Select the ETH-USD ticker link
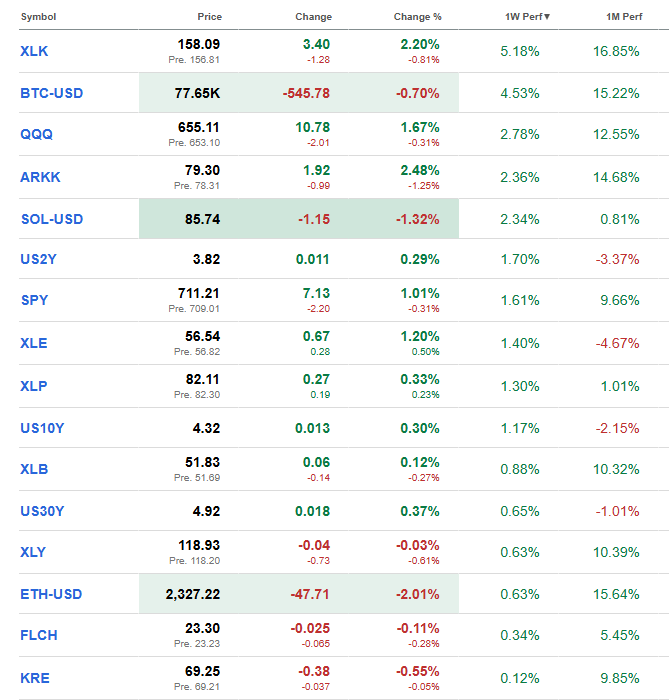The image size is (669, 700). [52, 594]
